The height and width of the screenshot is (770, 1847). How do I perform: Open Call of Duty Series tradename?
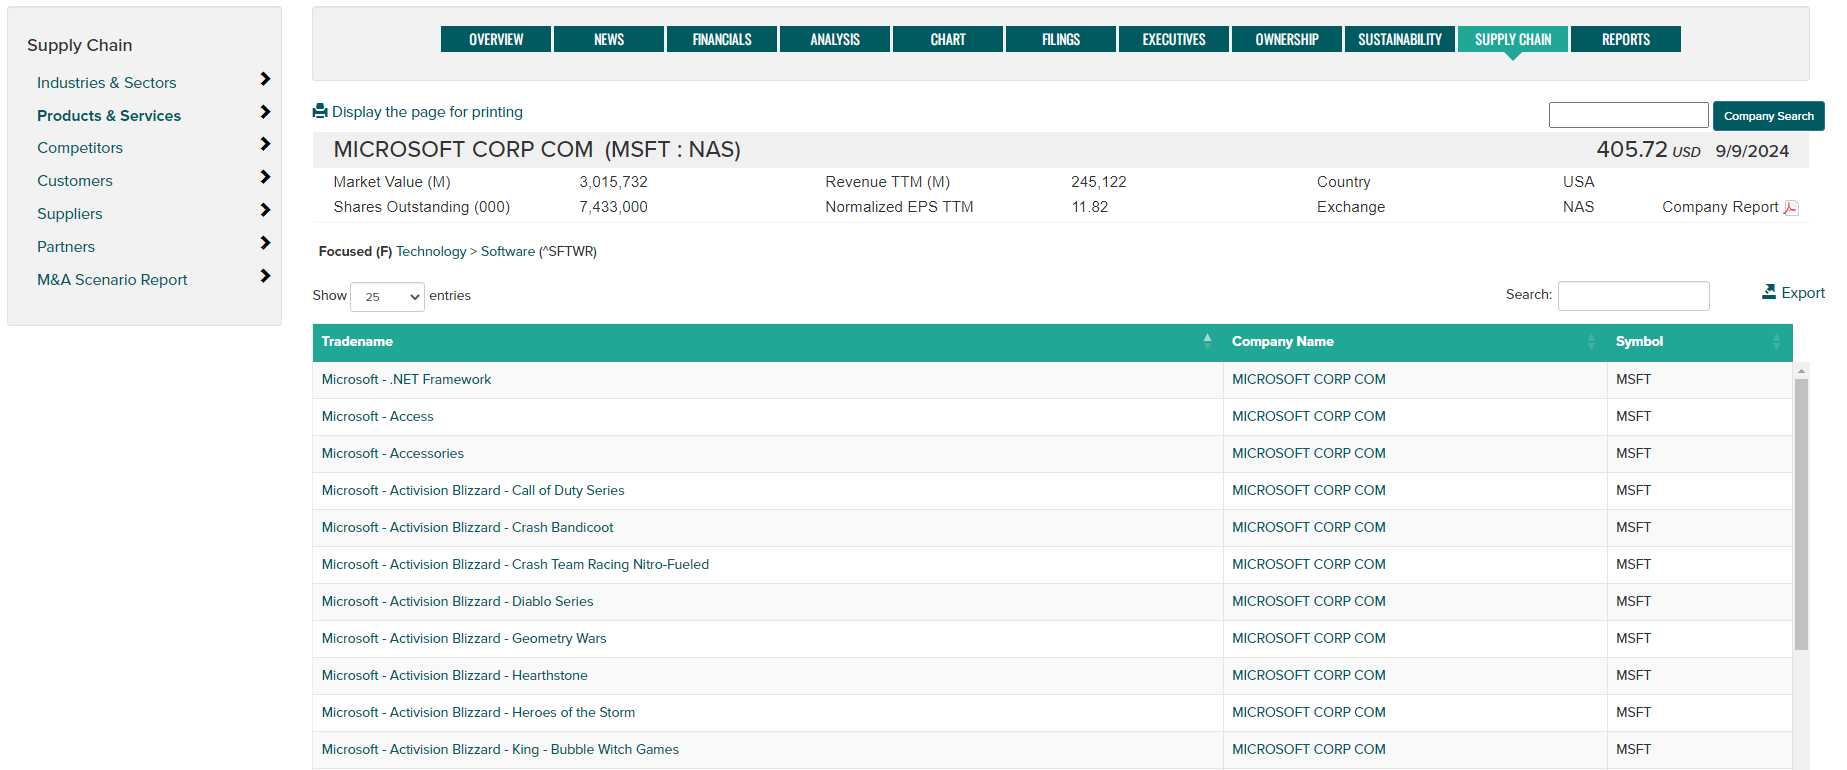[x=473, y=490]
